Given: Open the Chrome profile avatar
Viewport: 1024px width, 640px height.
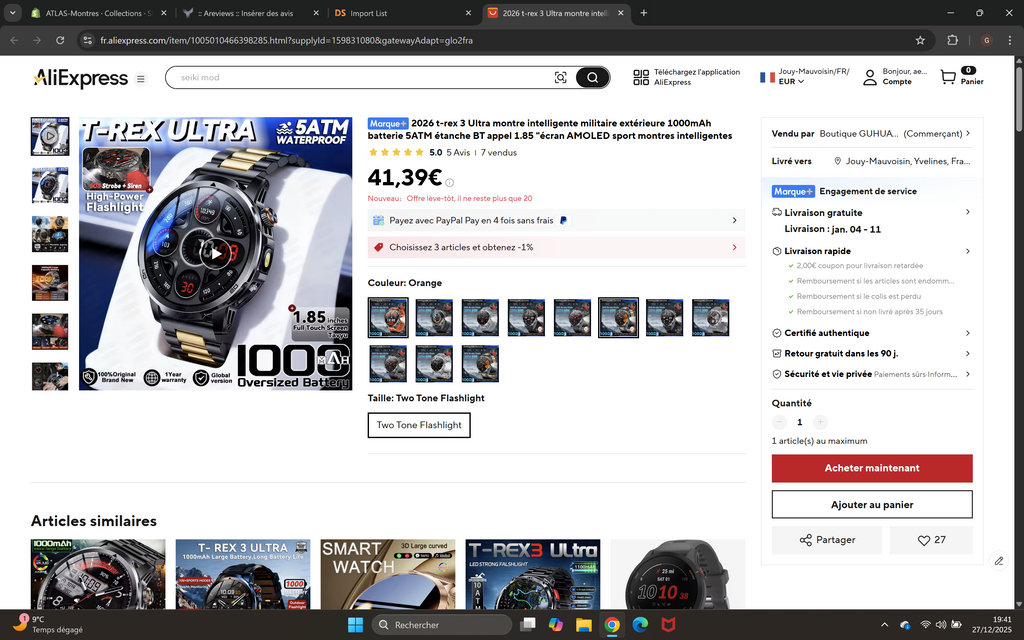Looking at the screenshot, I should tap(987, 40).
